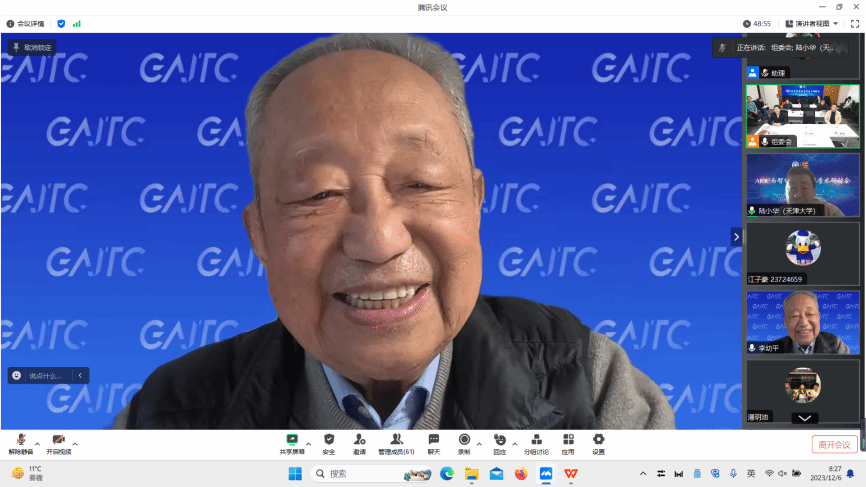Open the Apps (应用) icon
Viewport: 866px width, 487px height.
(568, 440)
